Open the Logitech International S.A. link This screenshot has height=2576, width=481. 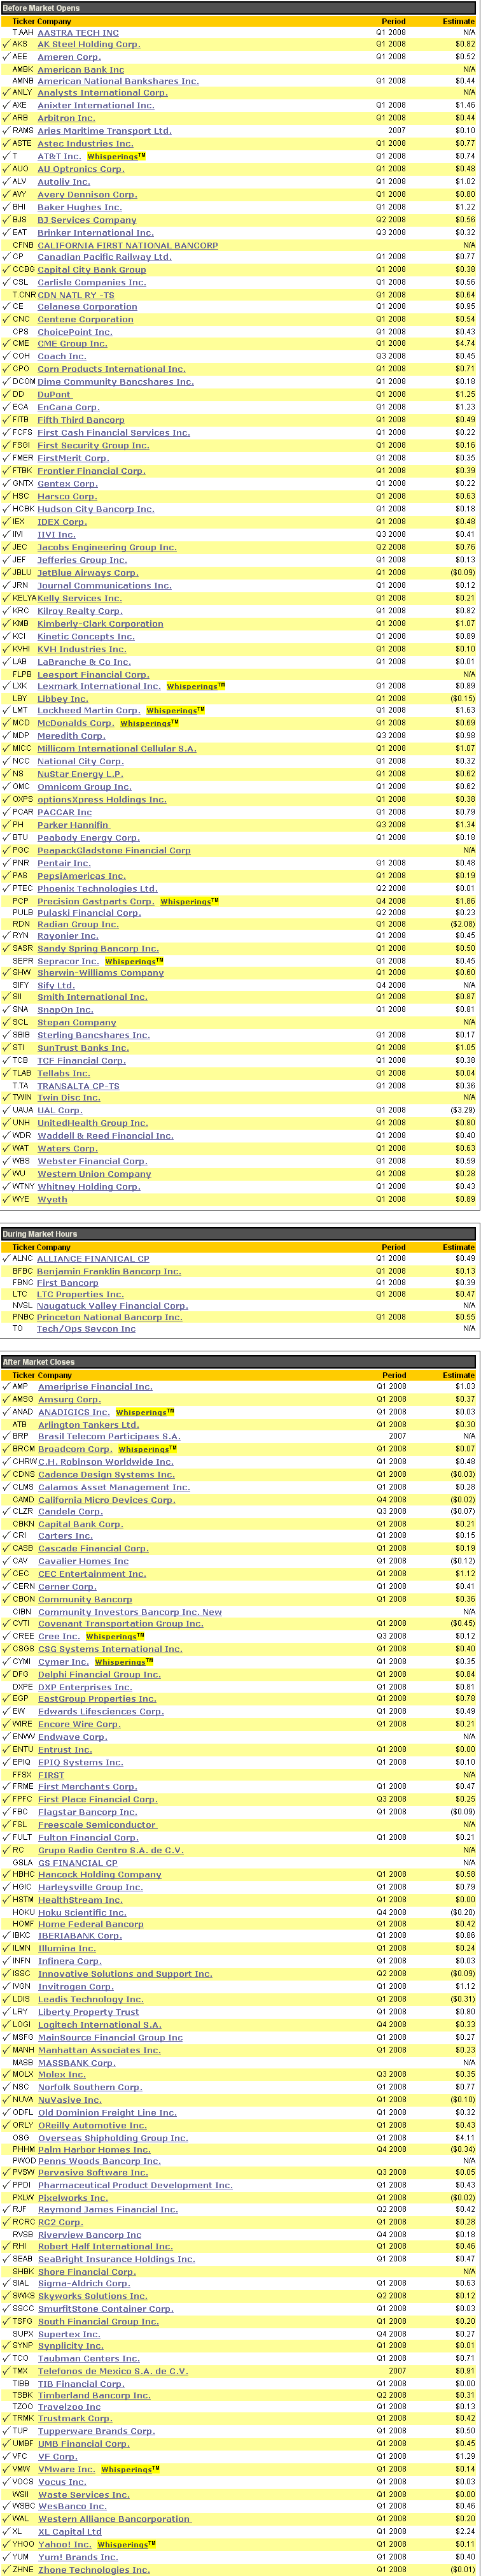100,2025
